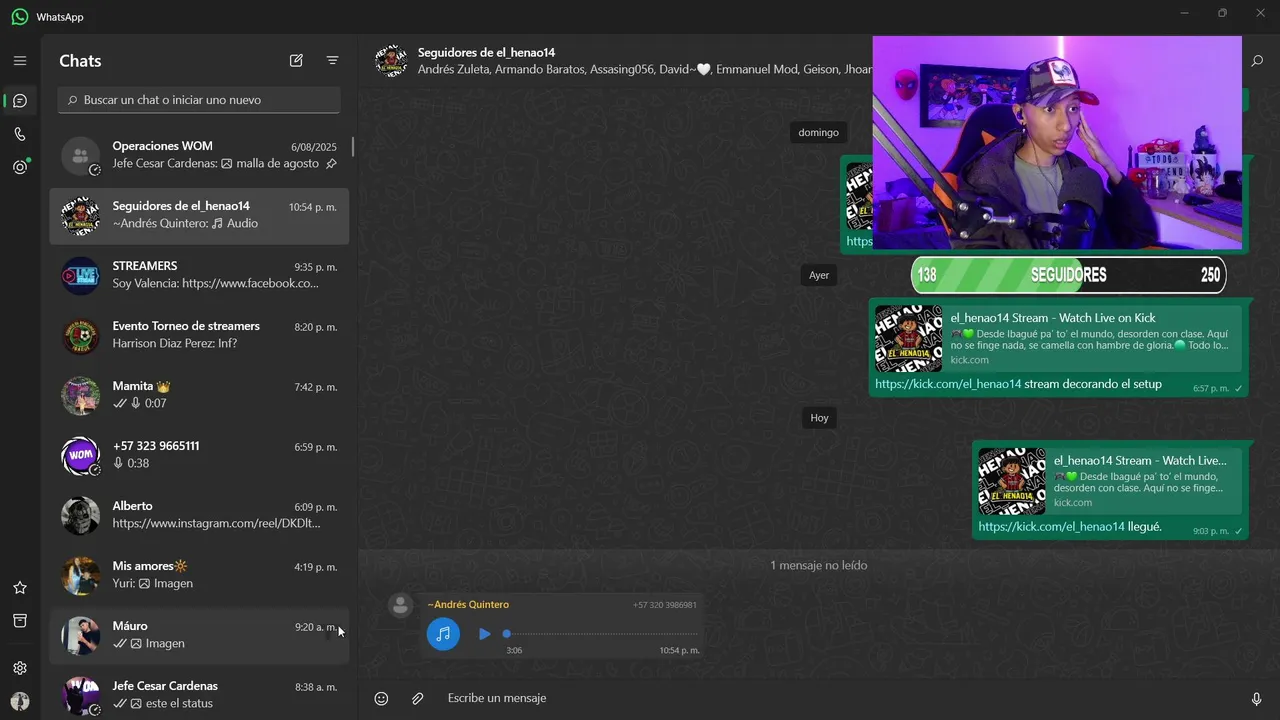Click the WhatsApp logo in title bar
Screen dimensions: 1280x720
point(20,17)
